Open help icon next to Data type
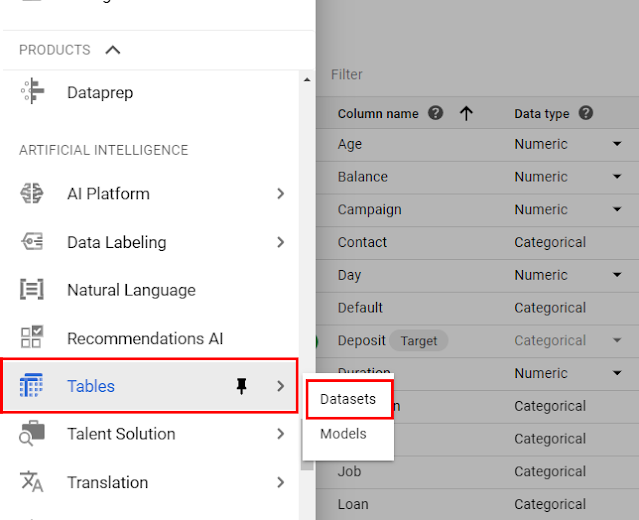The width and height of the screenshot is (639, 520). [x=586, y=113]
